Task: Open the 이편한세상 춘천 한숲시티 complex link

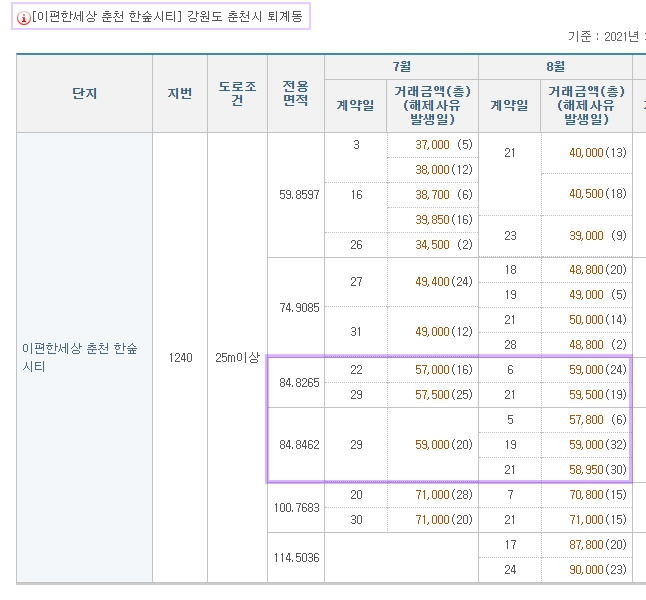Action: [x=80, y=357]
